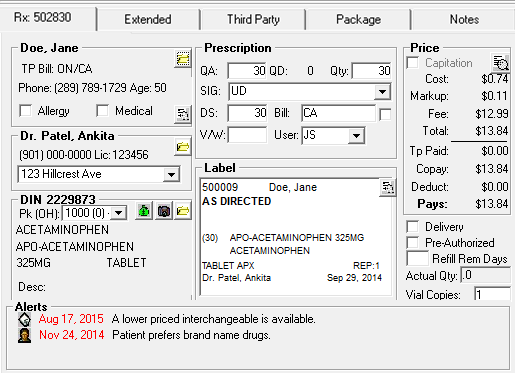Click patient profile details icon beside Medical checkbox
Viewport: 515px width, 373px height.
tap(183, 114)
